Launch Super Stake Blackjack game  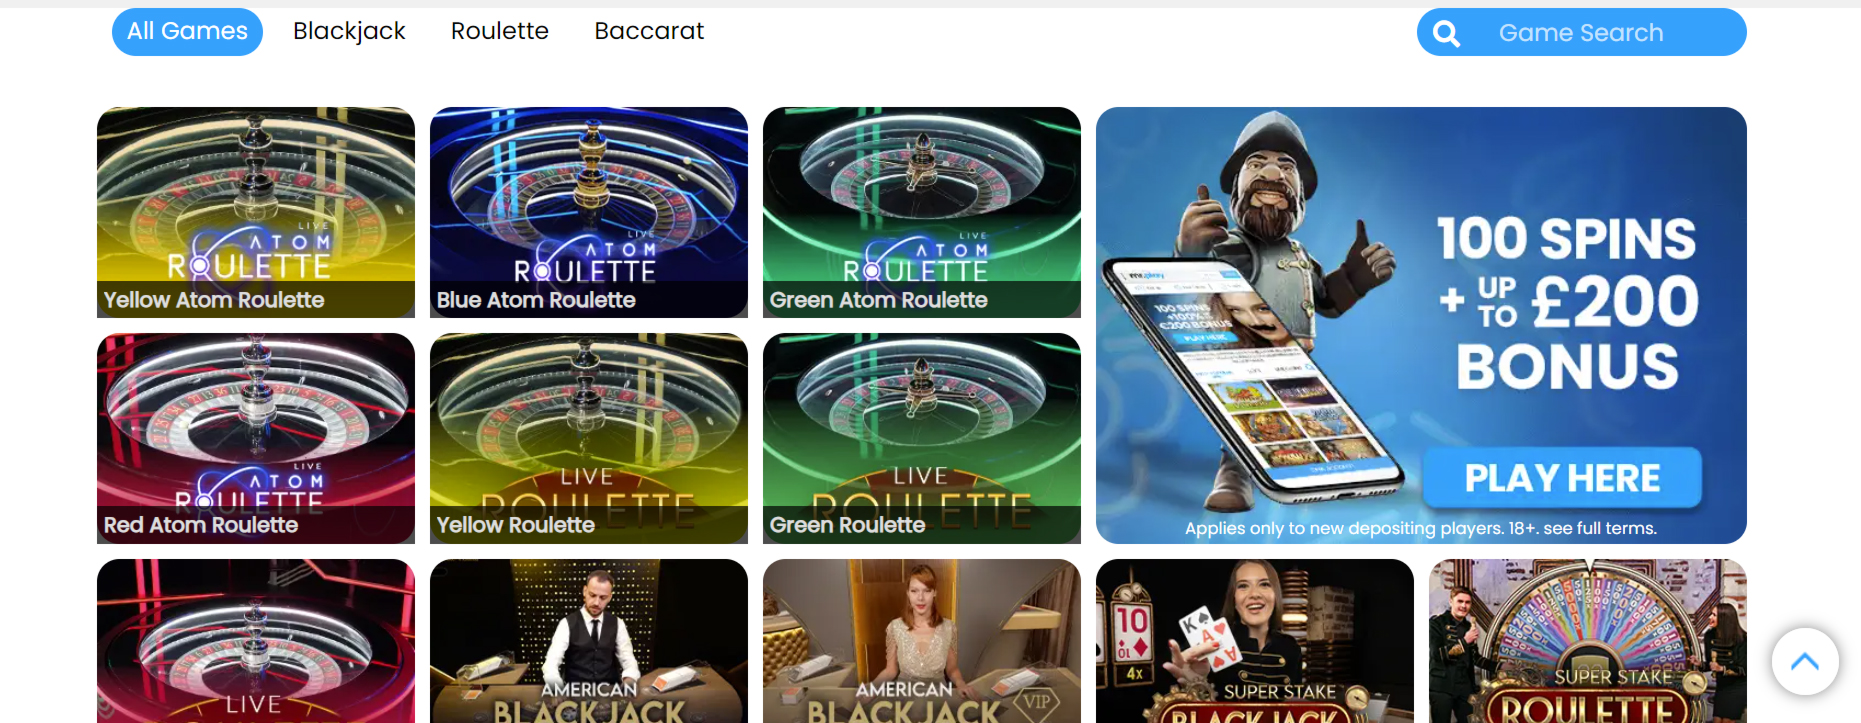coord(1255,641)
